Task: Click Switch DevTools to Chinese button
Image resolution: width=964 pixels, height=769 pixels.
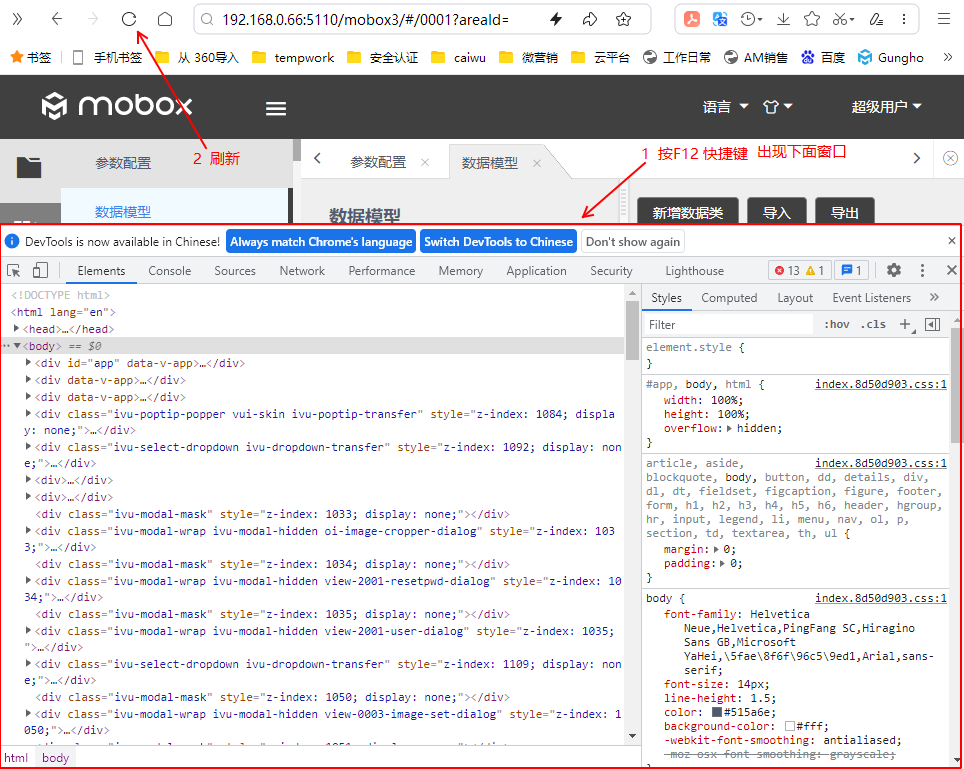Action: (x=498, y=242)
